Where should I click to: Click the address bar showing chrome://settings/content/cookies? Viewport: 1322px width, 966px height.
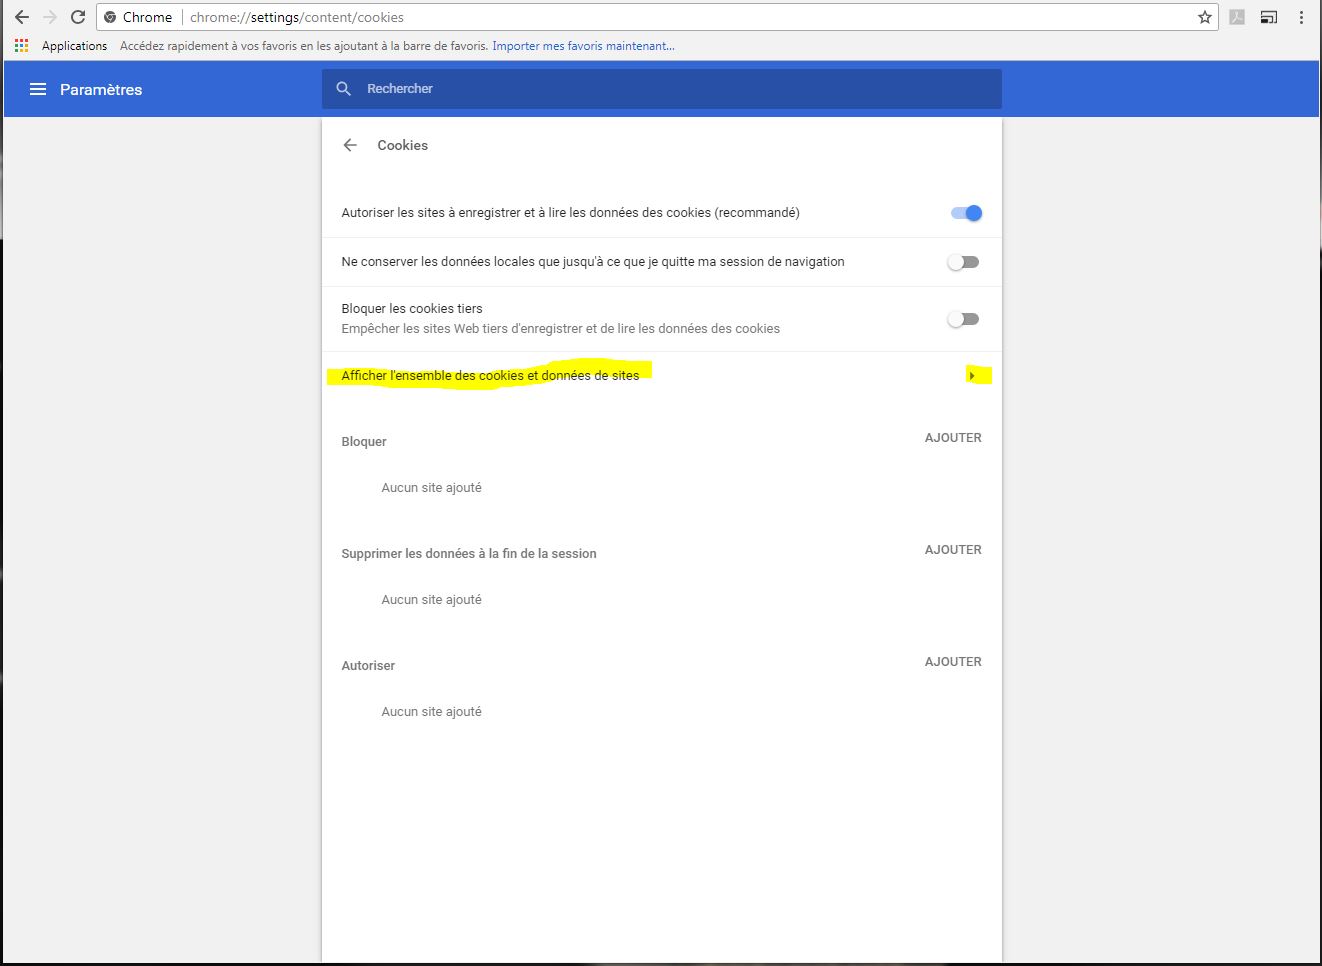(650, 17)
